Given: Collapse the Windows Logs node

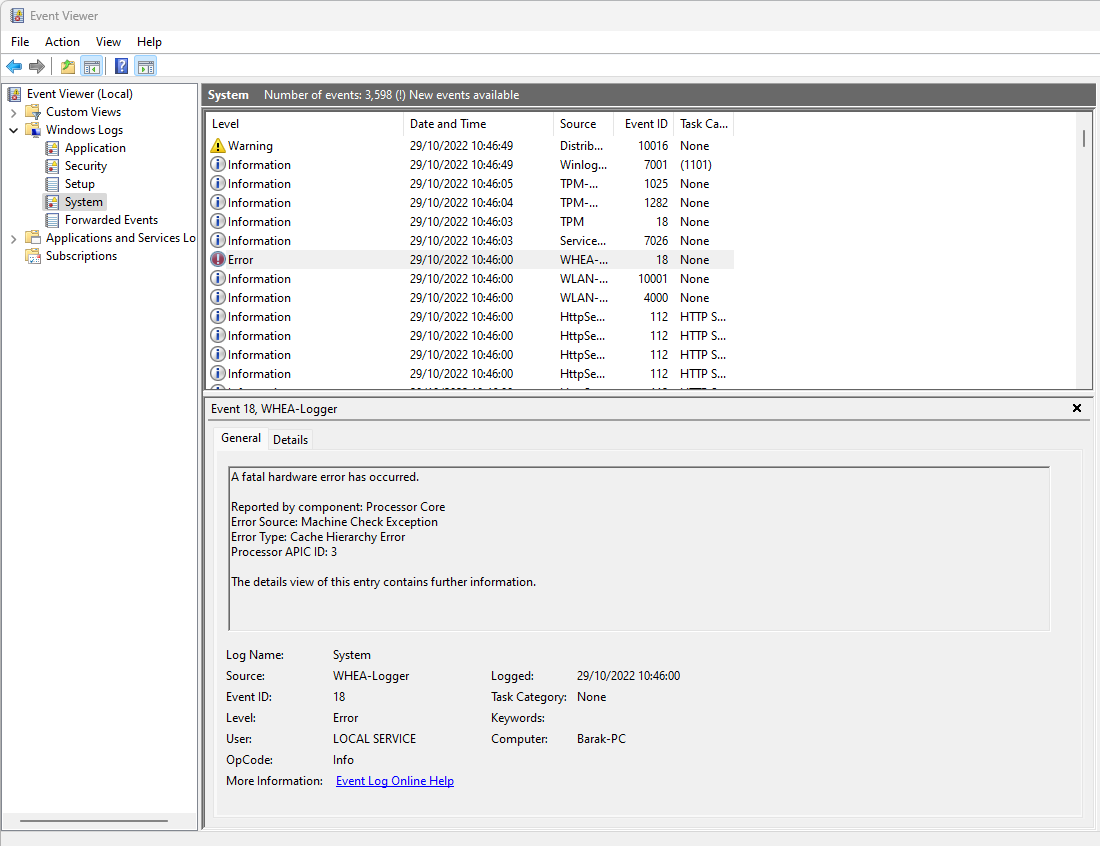Looking at the screenshot, I should (13, 130).
